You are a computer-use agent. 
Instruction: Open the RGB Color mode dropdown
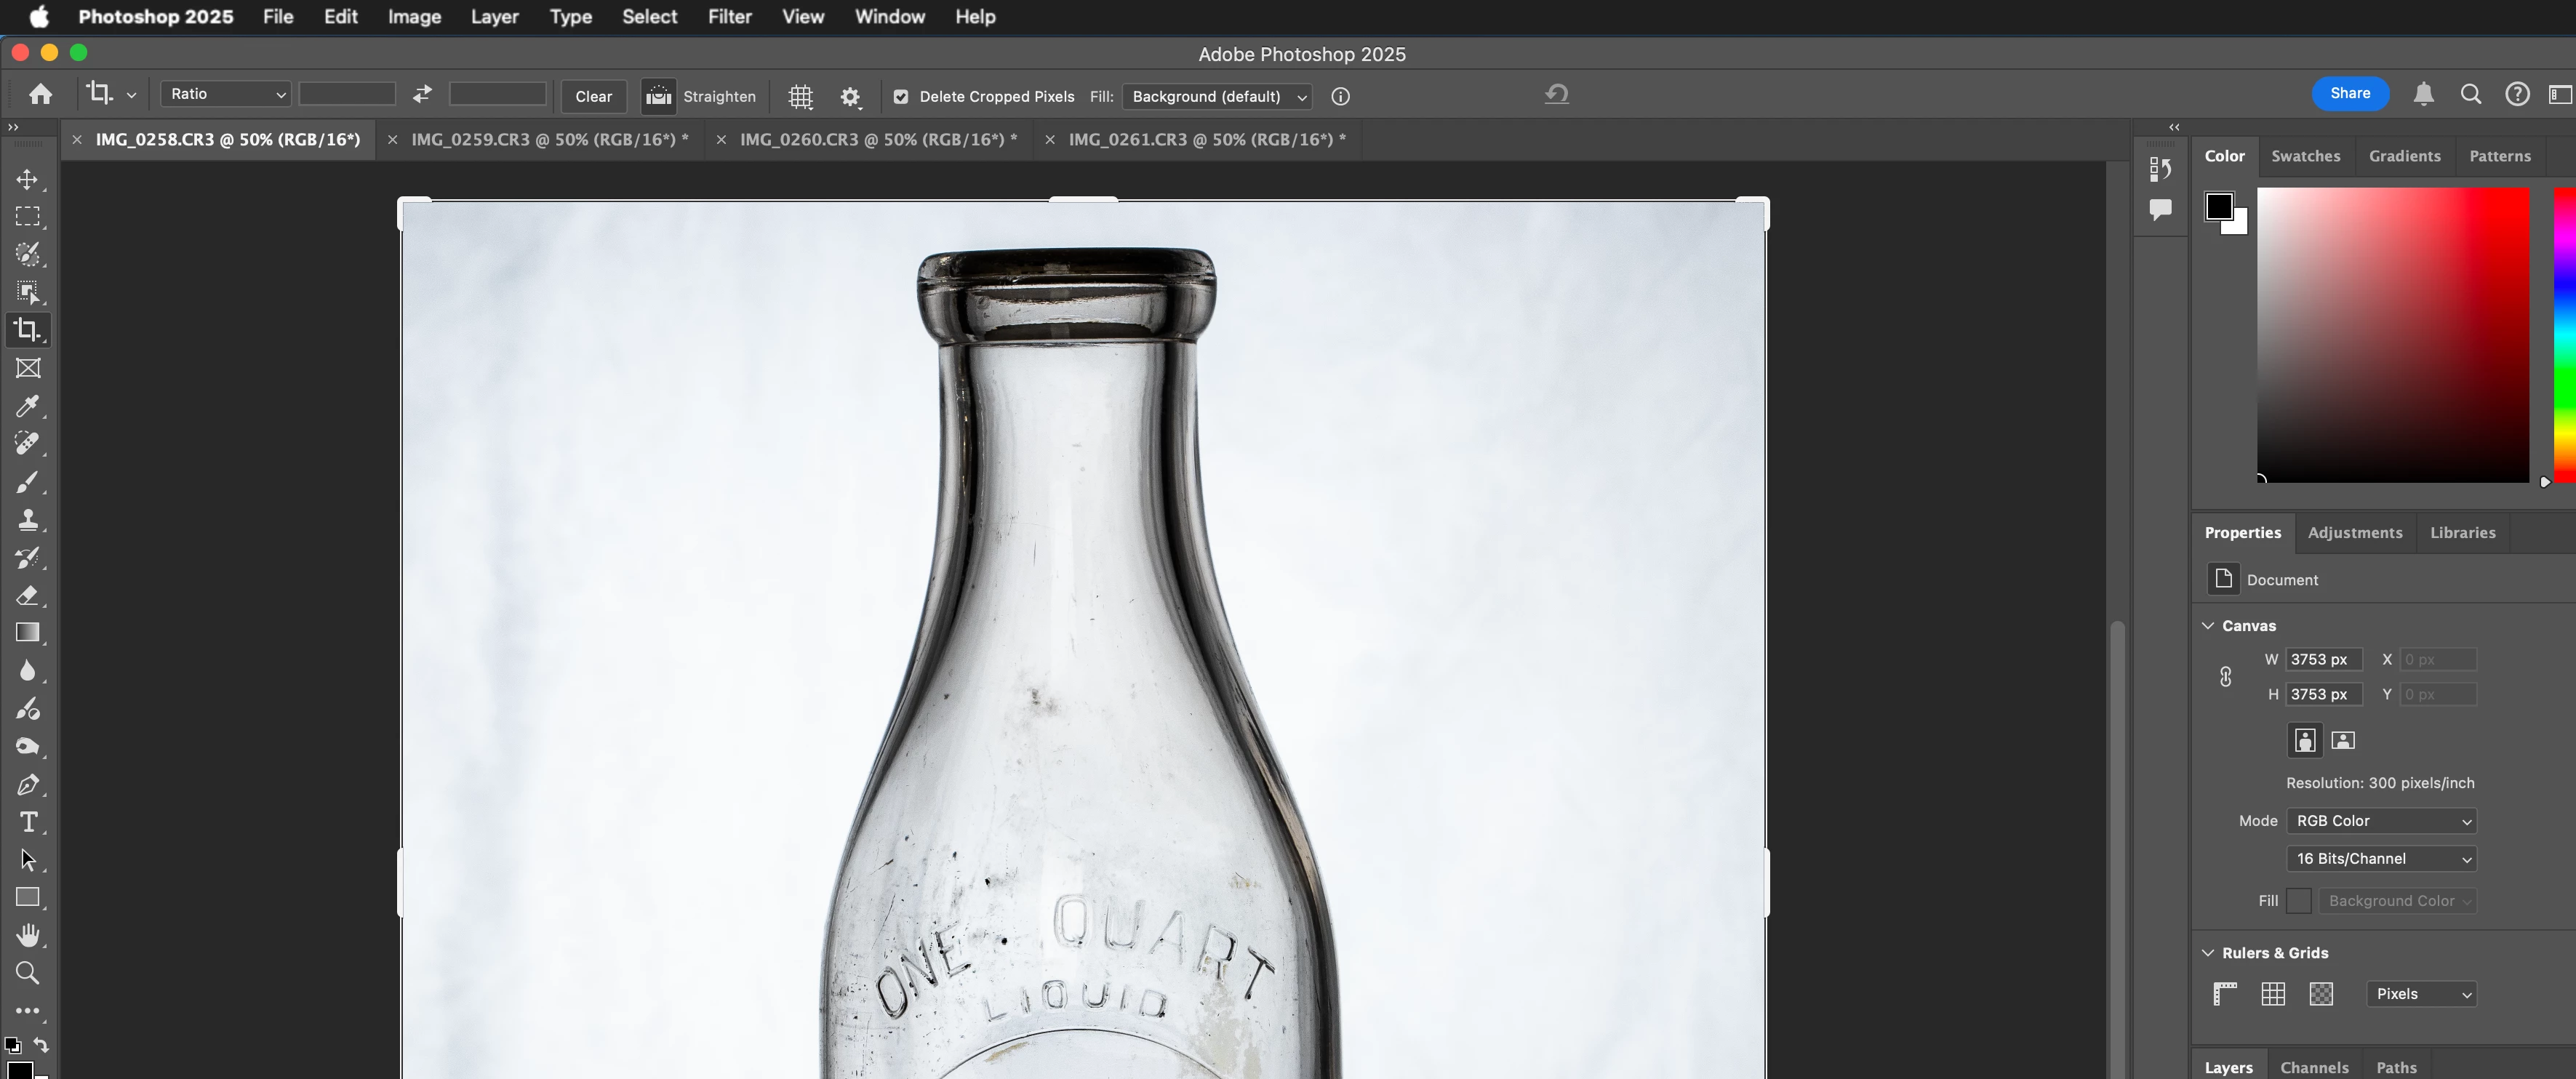pyautogui.click(x=2381, y=820)
